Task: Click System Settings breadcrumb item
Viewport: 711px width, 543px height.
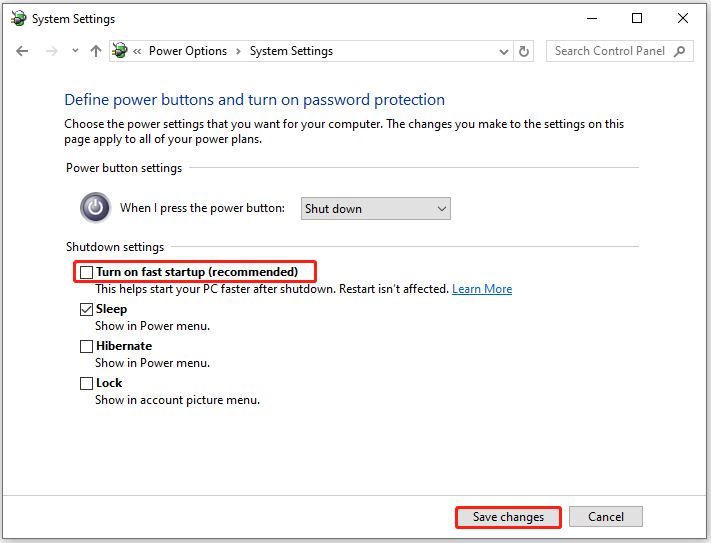Action: click(x=291, y=51)
